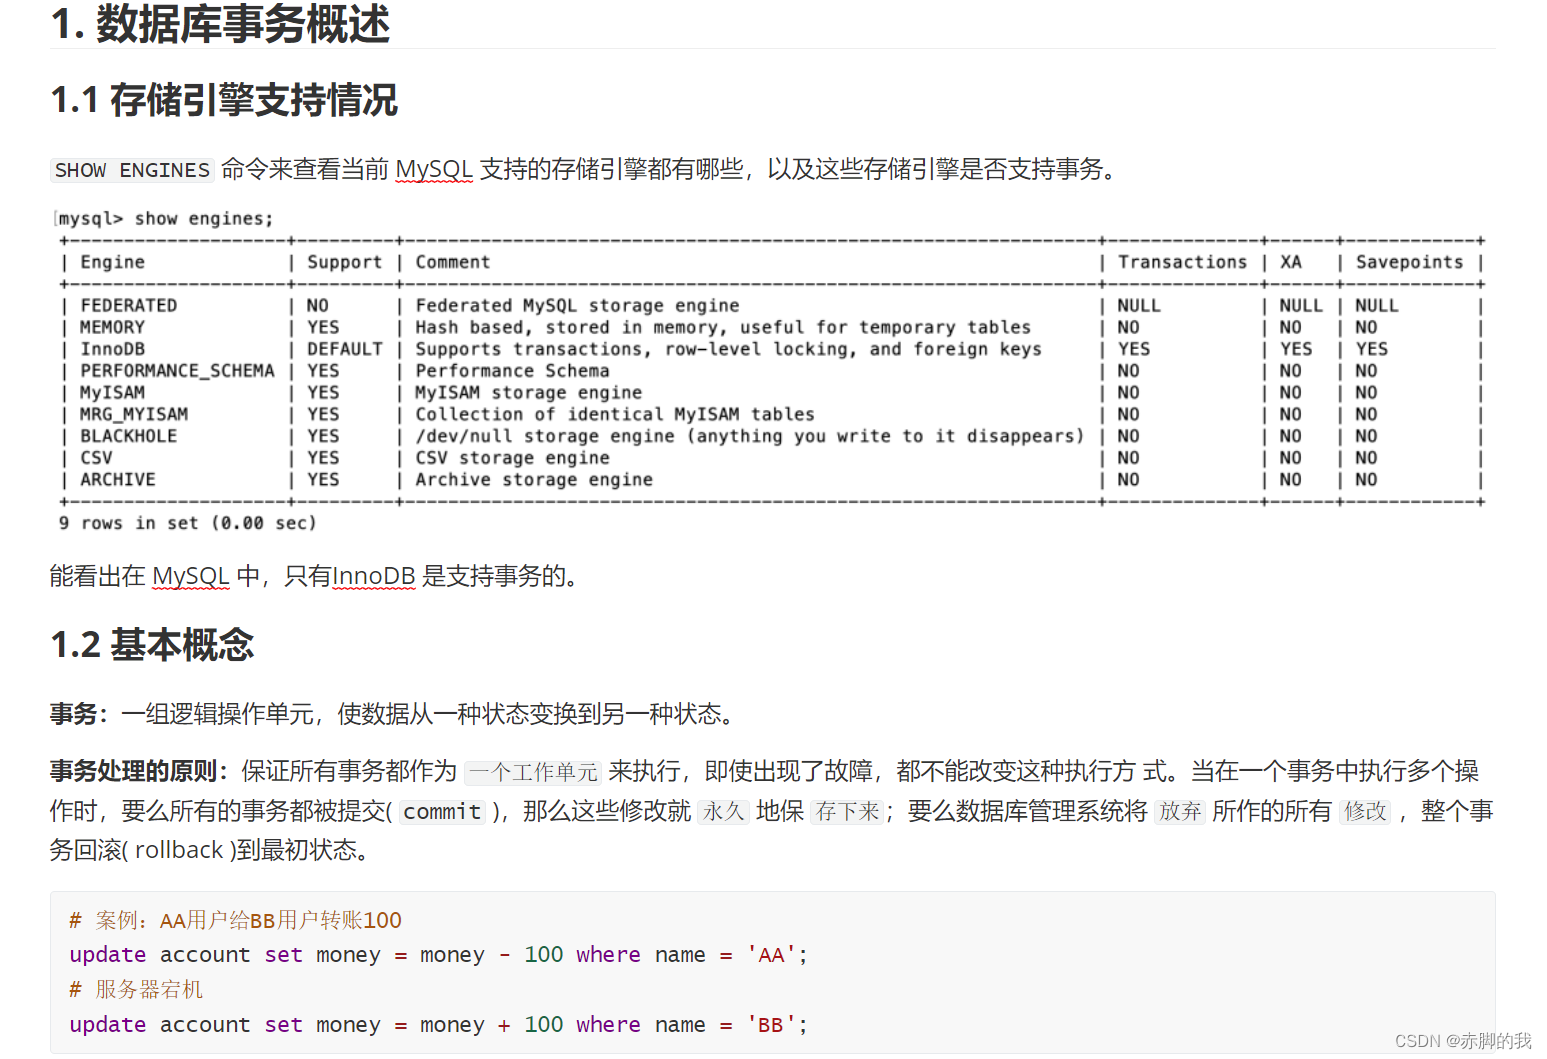Click the comment '# 案例: AA用户给BB用户转账100'
This screenshot has width=1547, height=1059.
pos(235,920)
